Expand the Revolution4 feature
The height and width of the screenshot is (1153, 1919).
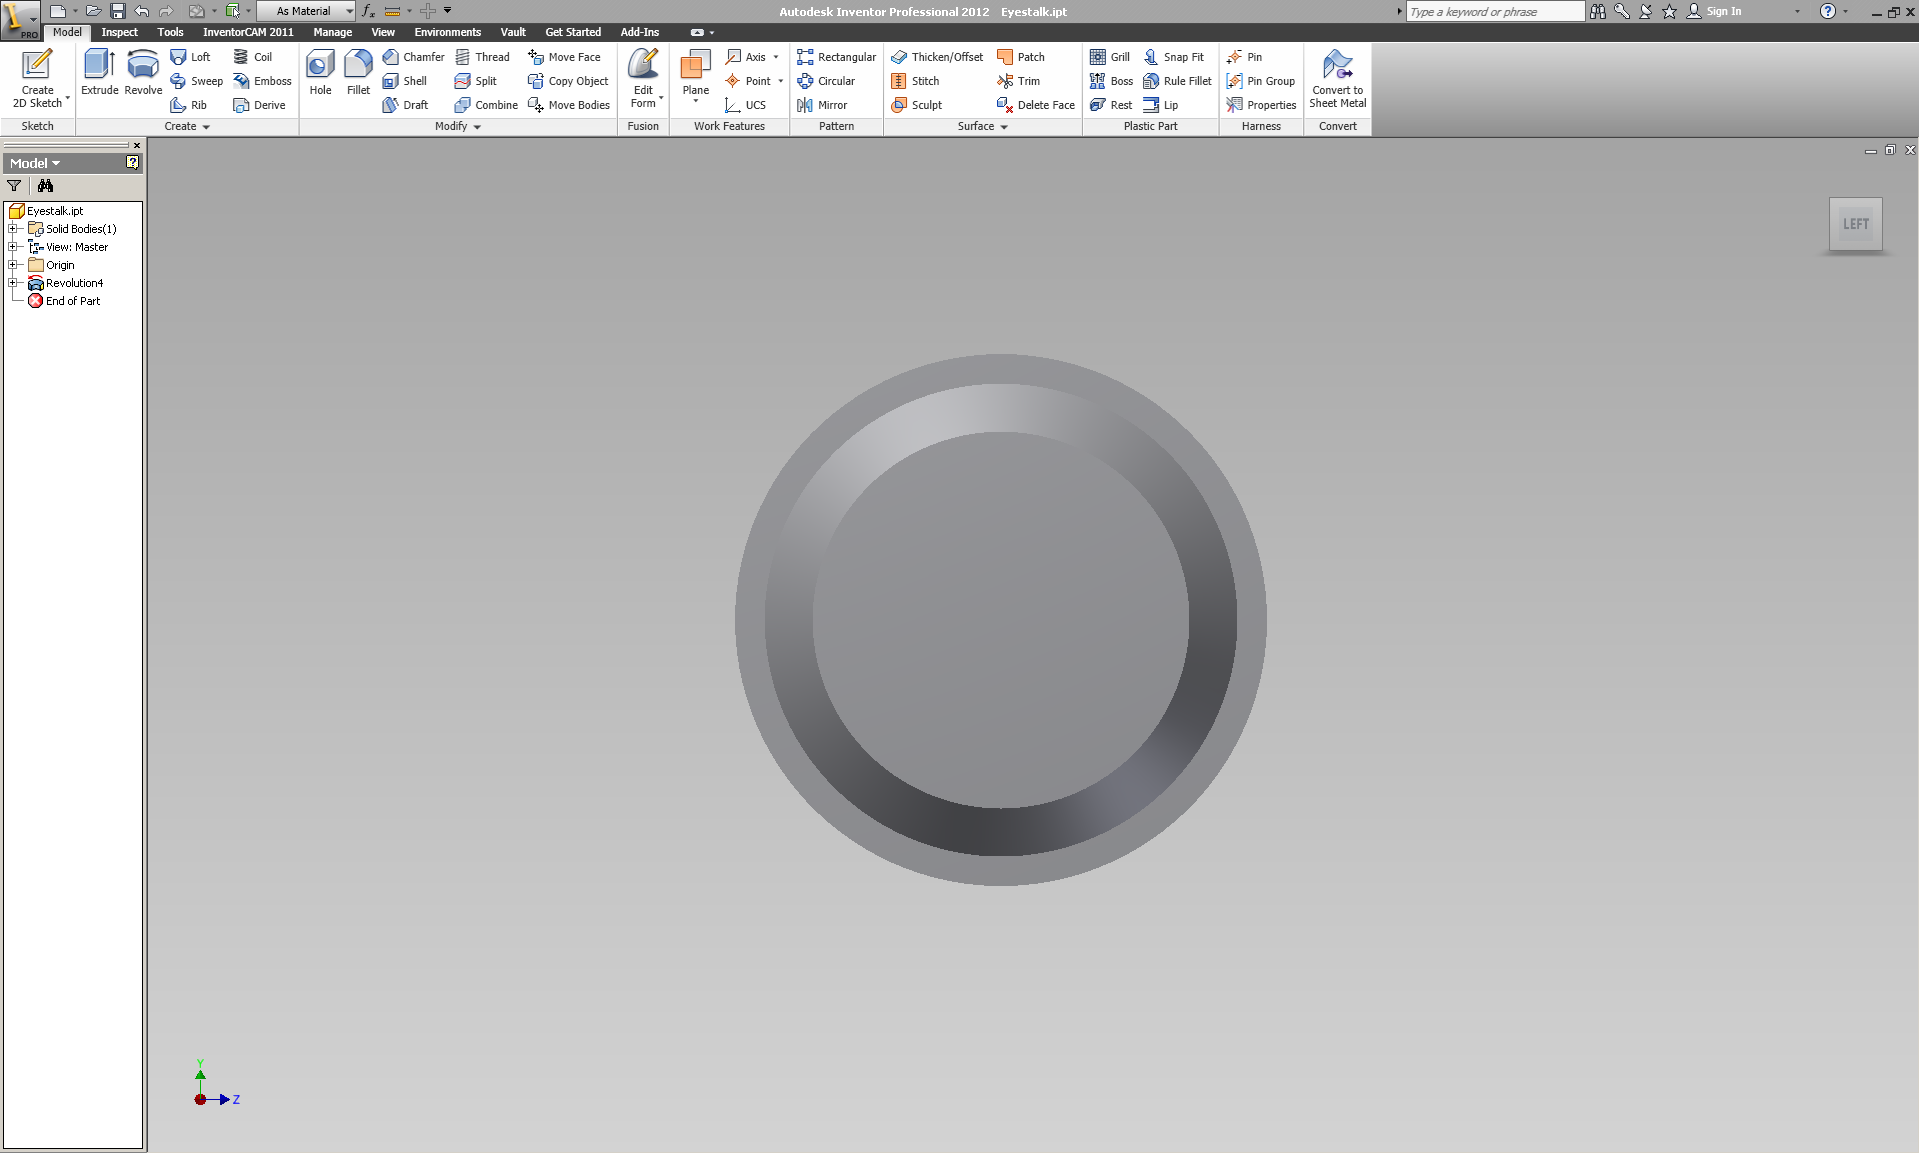(14, 283)
